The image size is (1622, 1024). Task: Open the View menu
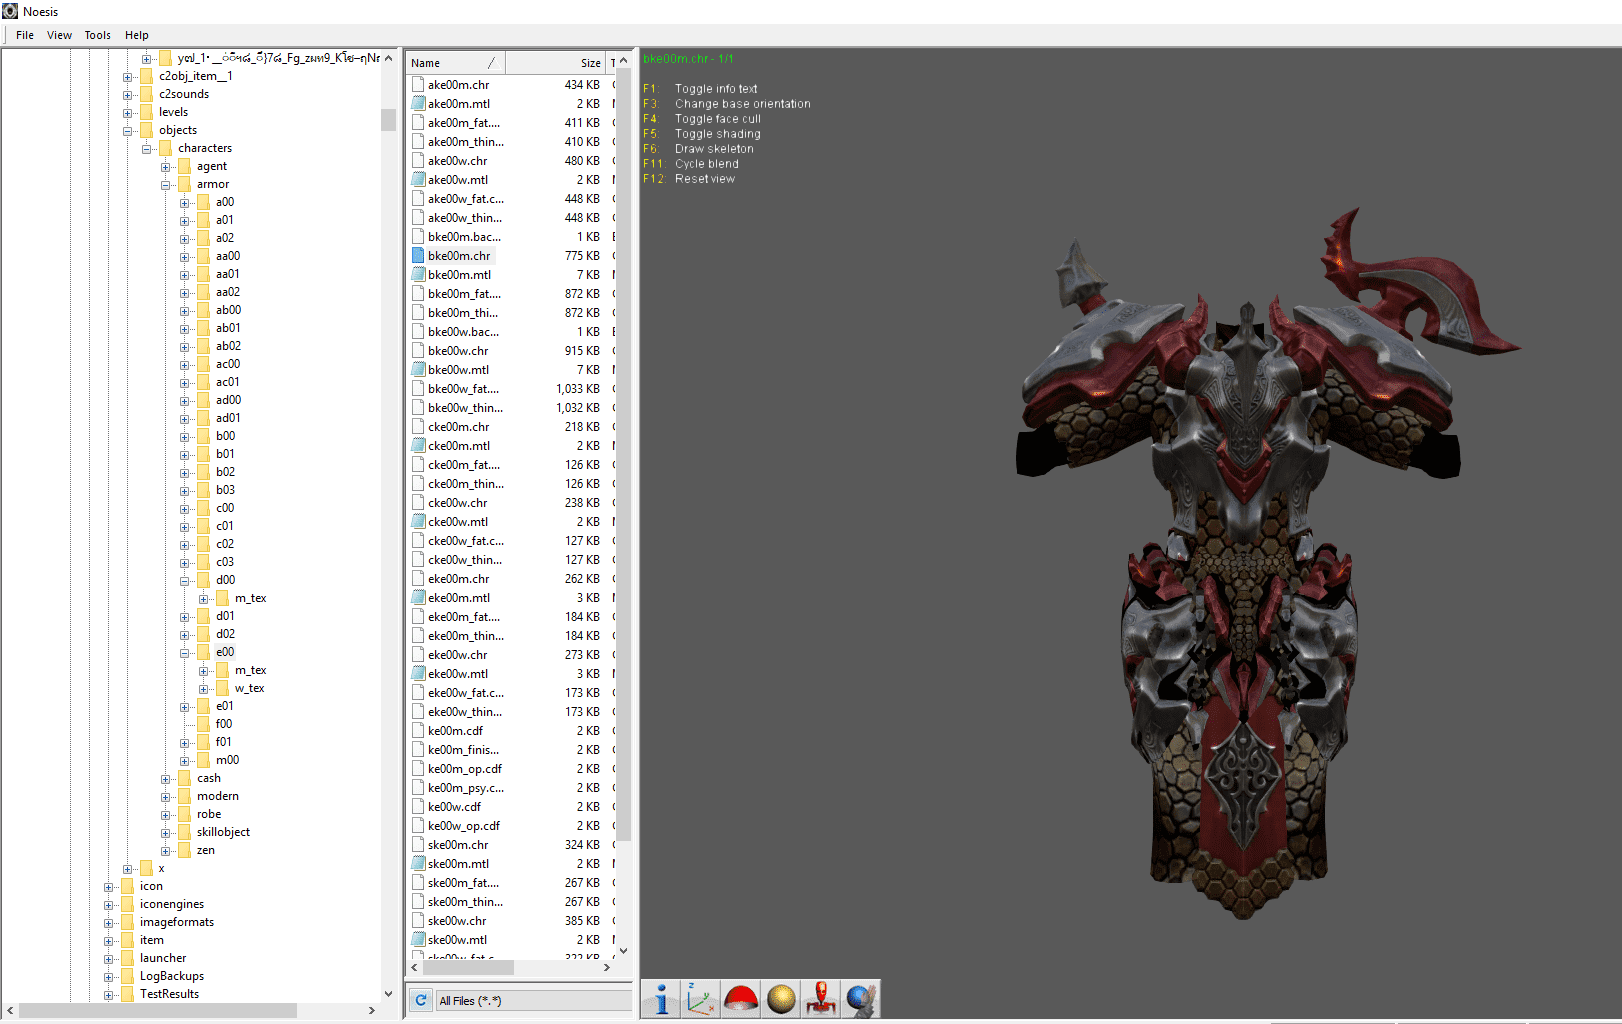click(59, 35)
